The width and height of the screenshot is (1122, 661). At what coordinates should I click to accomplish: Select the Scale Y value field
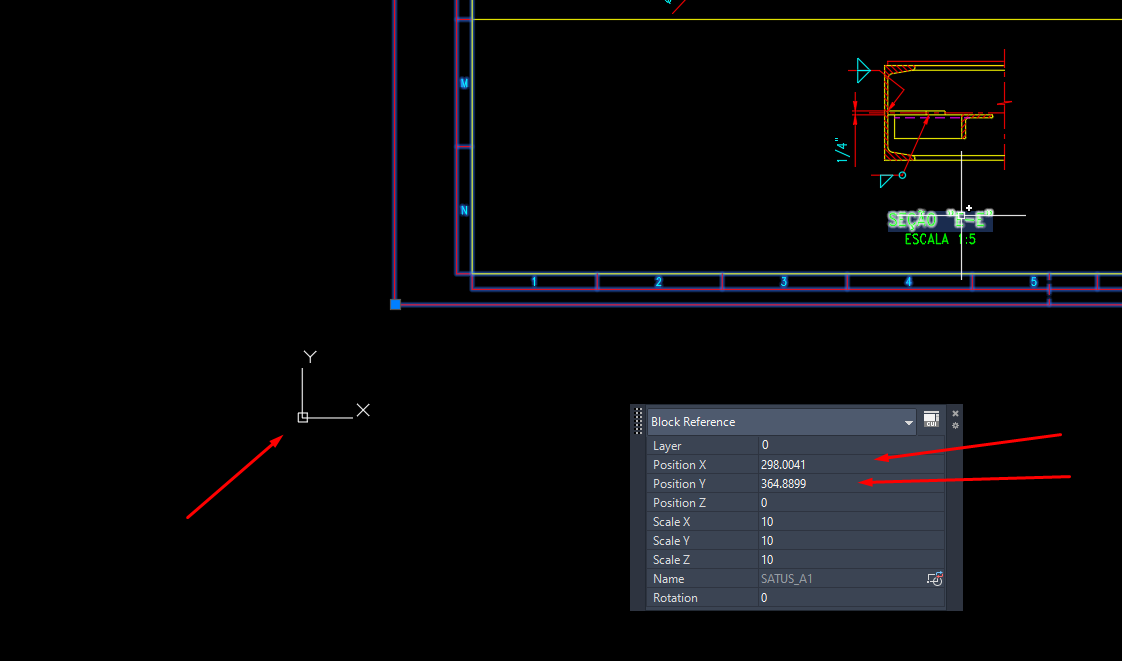click(850, 541)
